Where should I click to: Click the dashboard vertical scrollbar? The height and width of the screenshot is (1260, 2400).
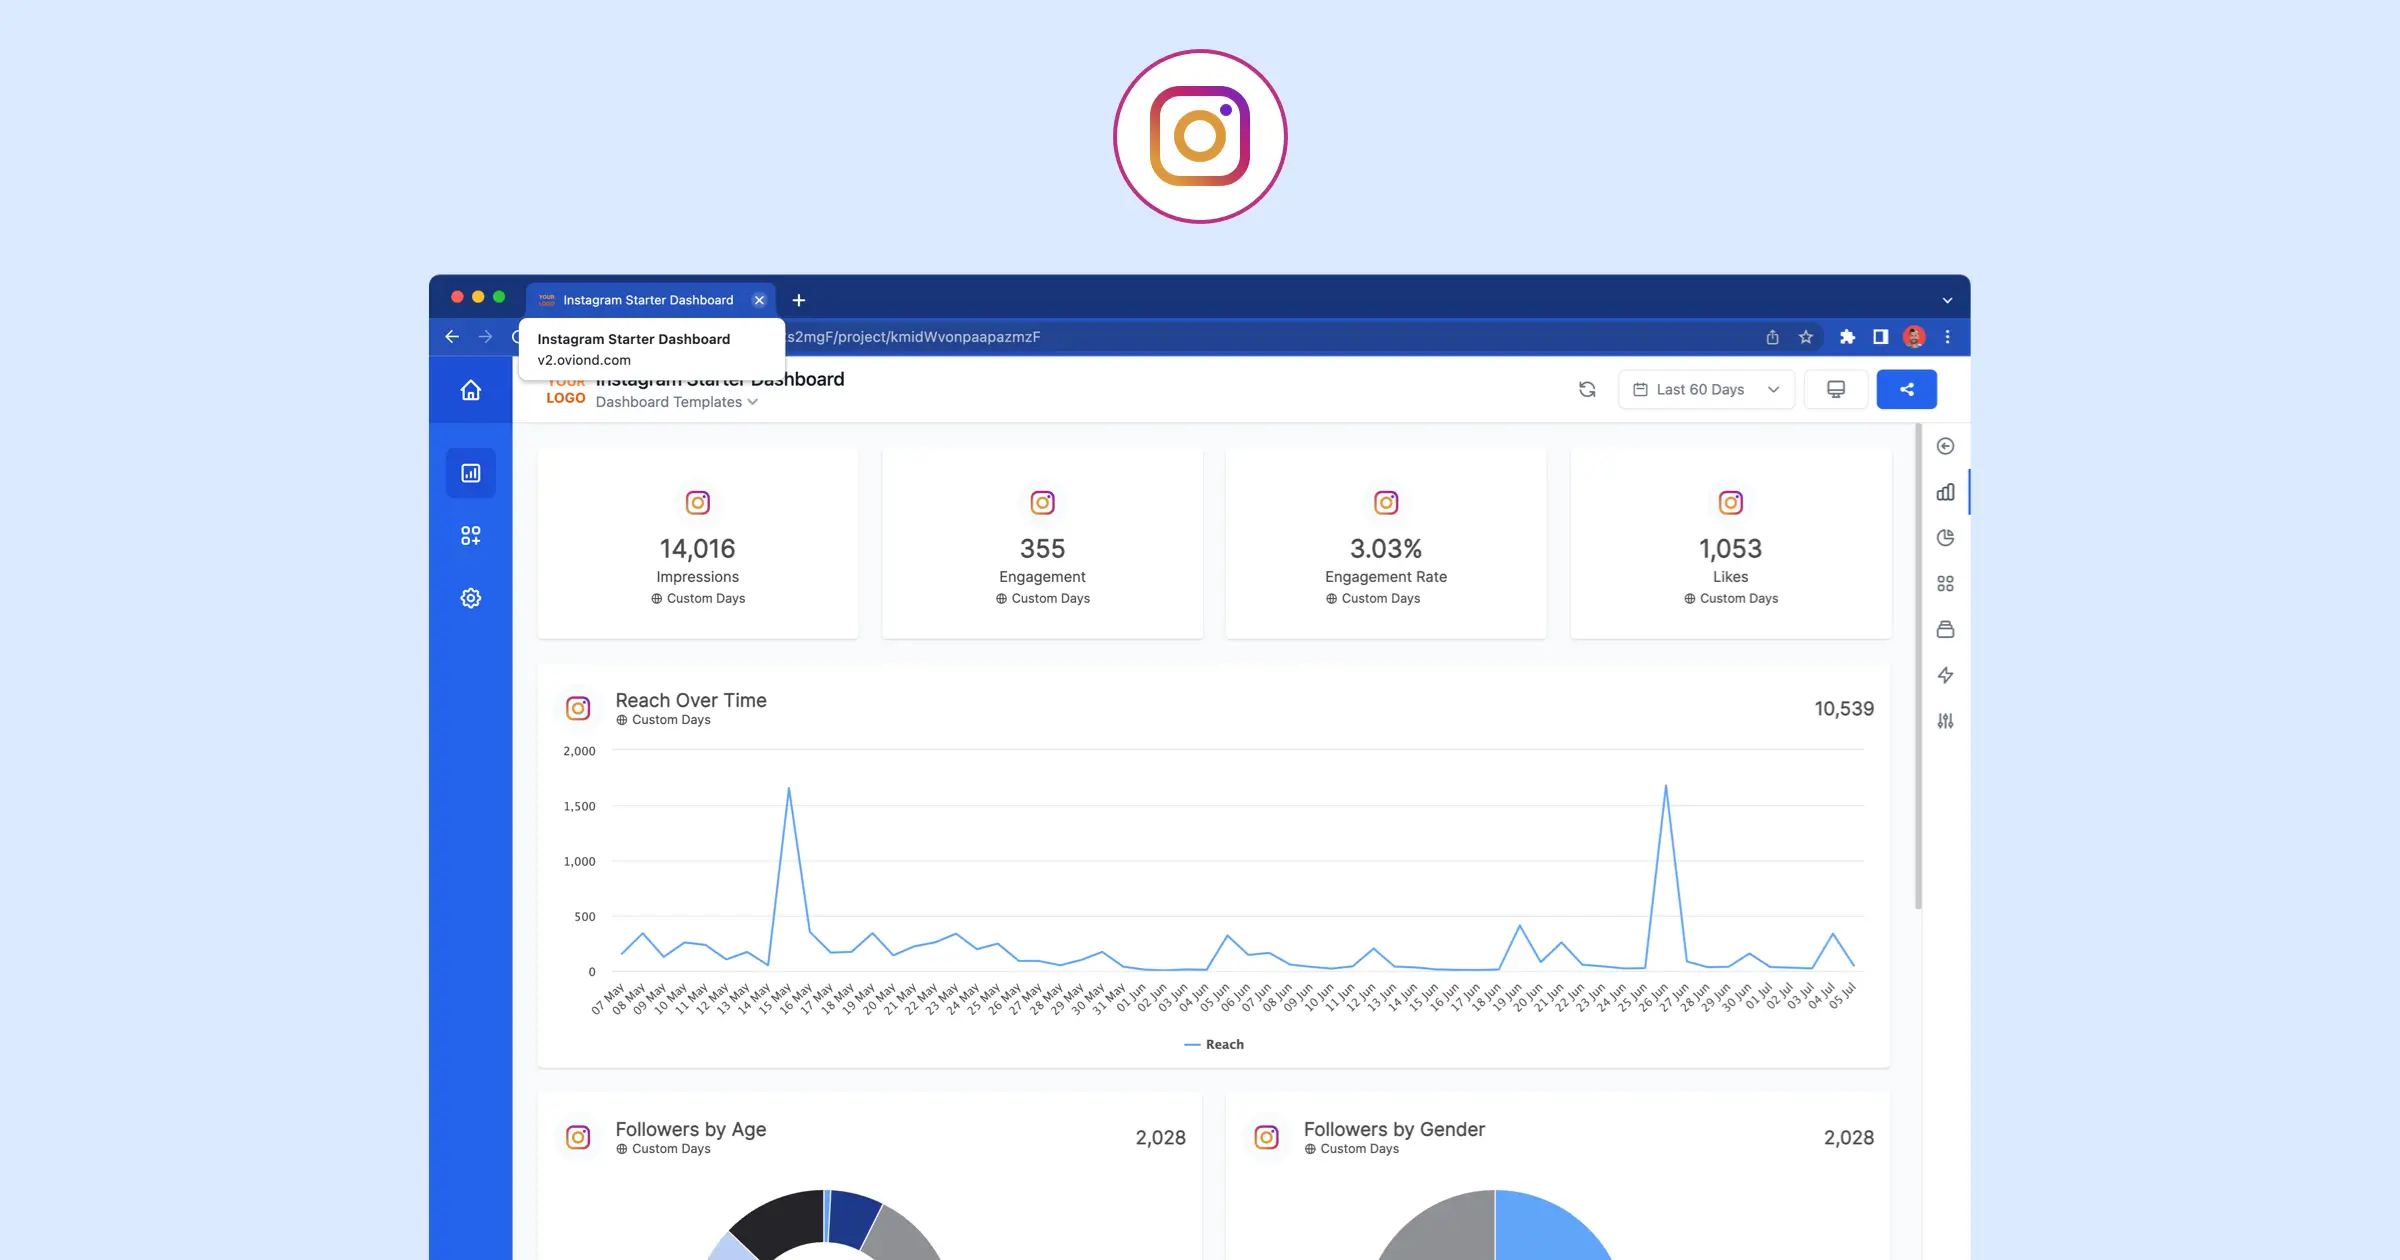[1918, 667]
